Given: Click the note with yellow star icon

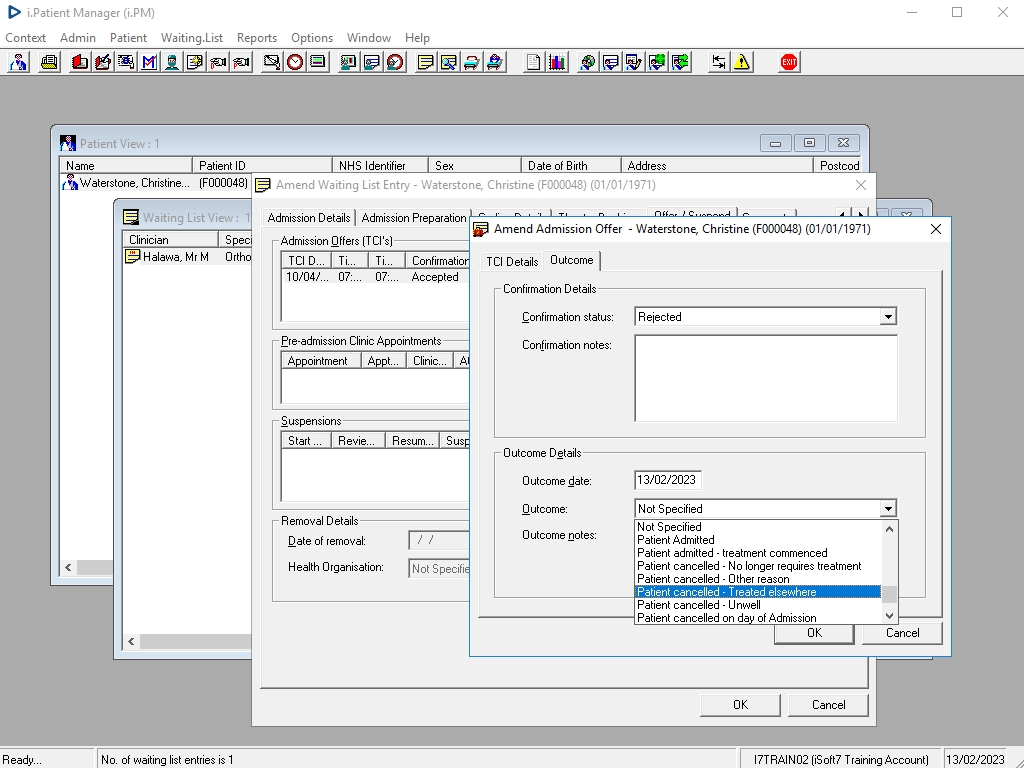Looking at the screenshot, I should tap(195, 63).
